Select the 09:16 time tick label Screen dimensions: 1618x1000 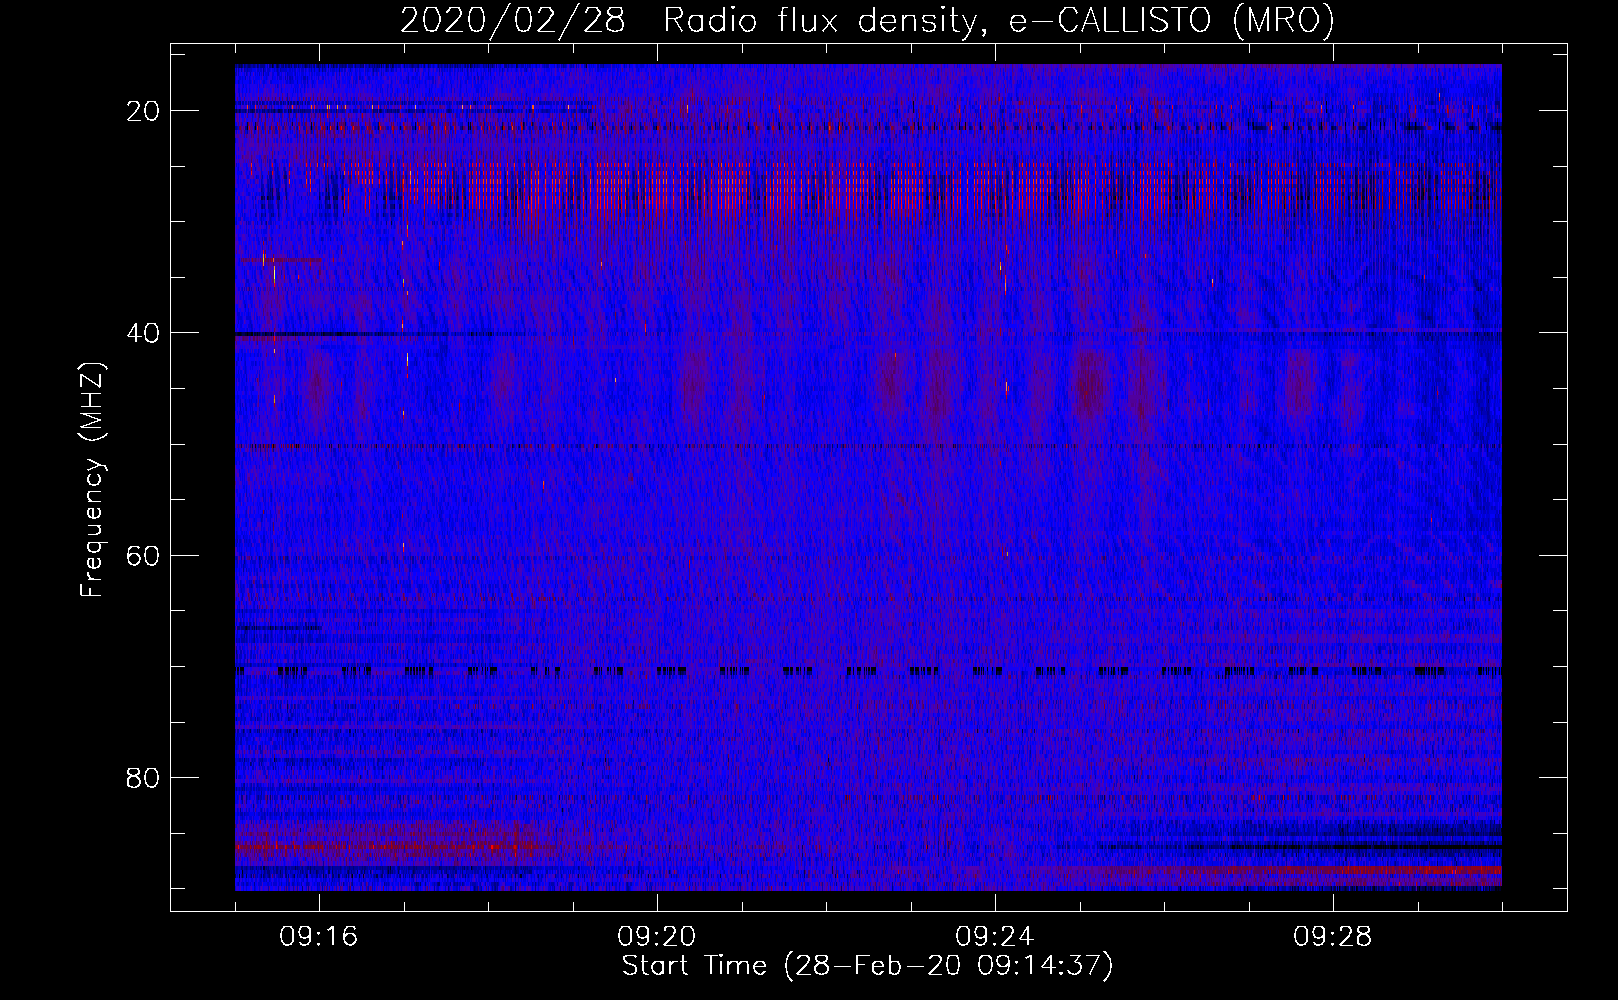pos(319,937)
